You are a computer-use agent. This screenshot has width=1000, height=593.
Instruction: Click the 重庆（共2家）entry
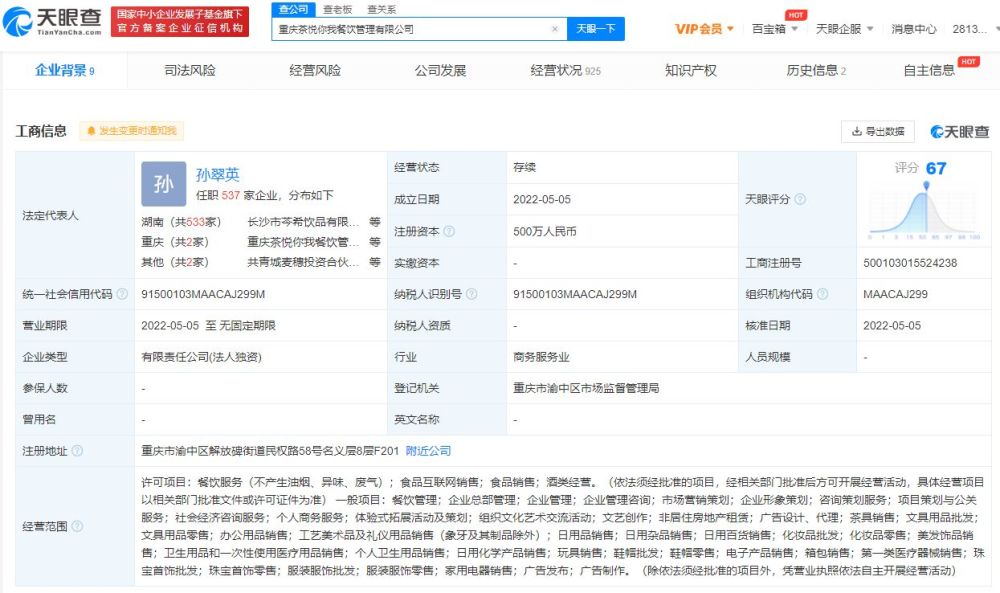pos(175,242)
